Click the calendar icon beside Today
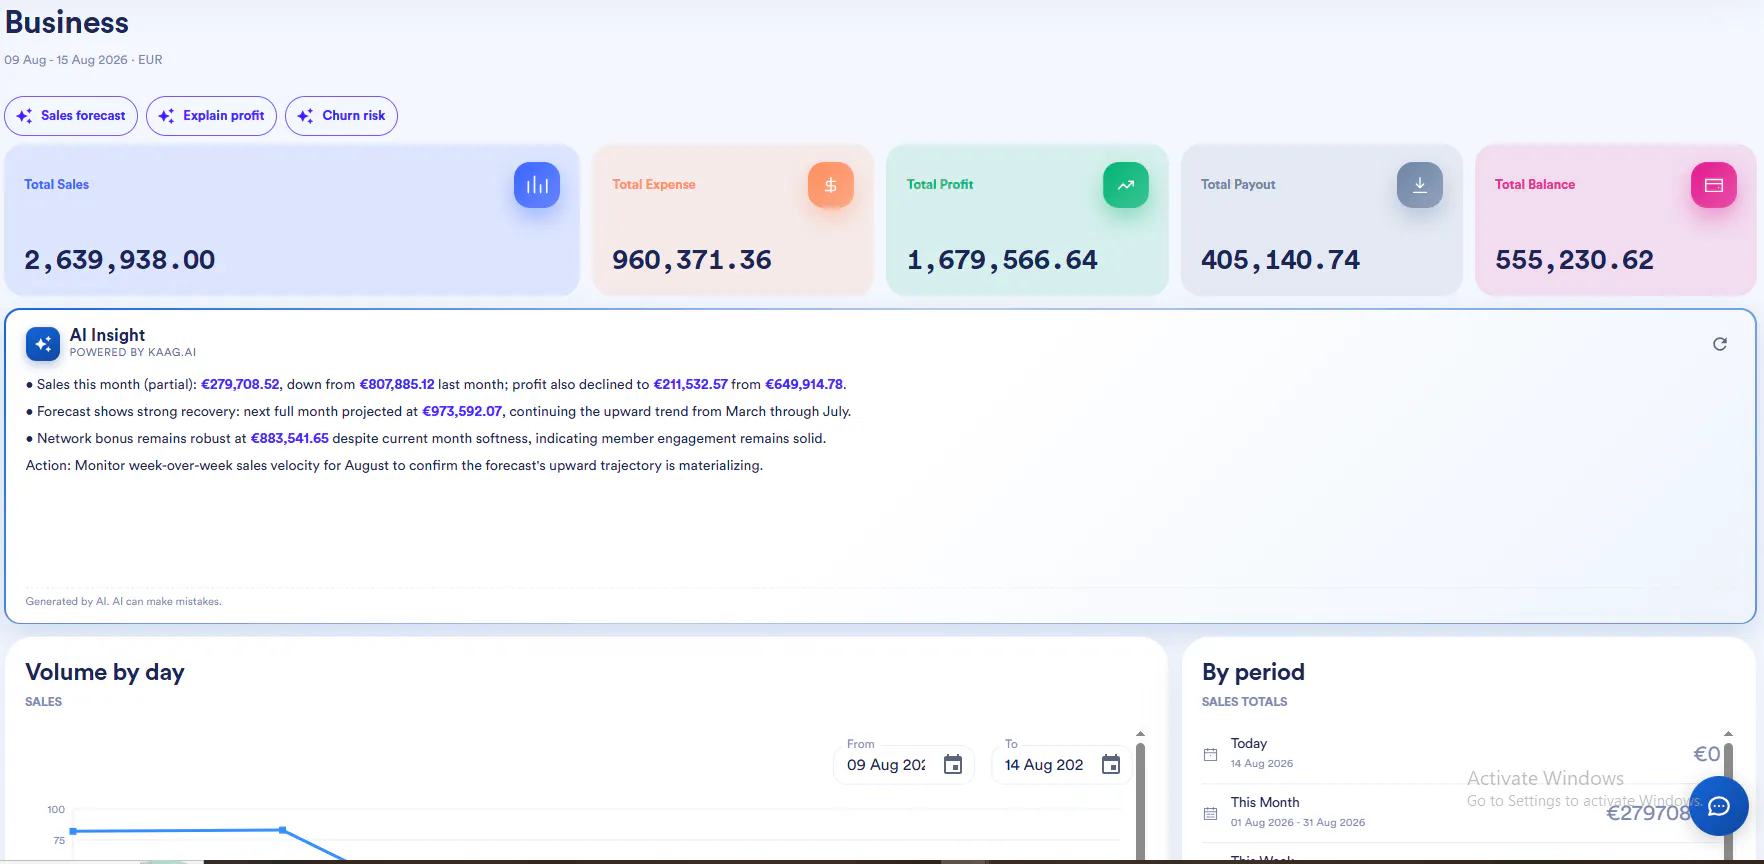 1210,755
